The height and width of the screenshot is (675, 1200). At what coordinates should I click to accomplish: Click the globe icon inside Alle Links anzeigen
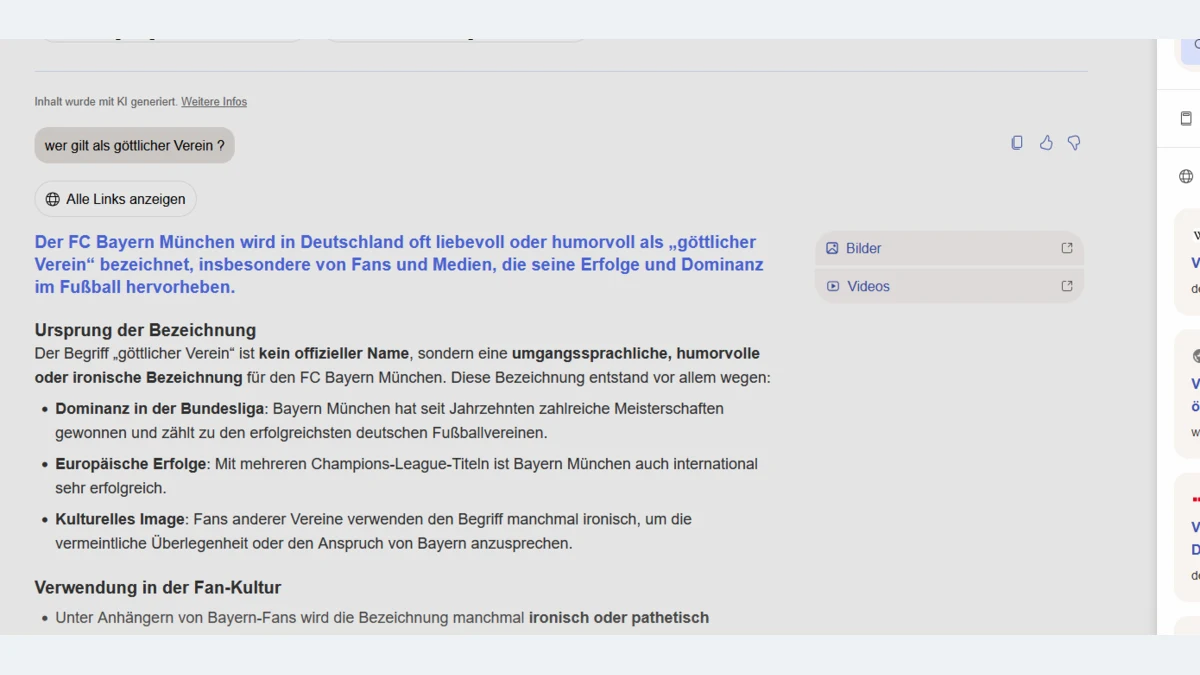53,199
